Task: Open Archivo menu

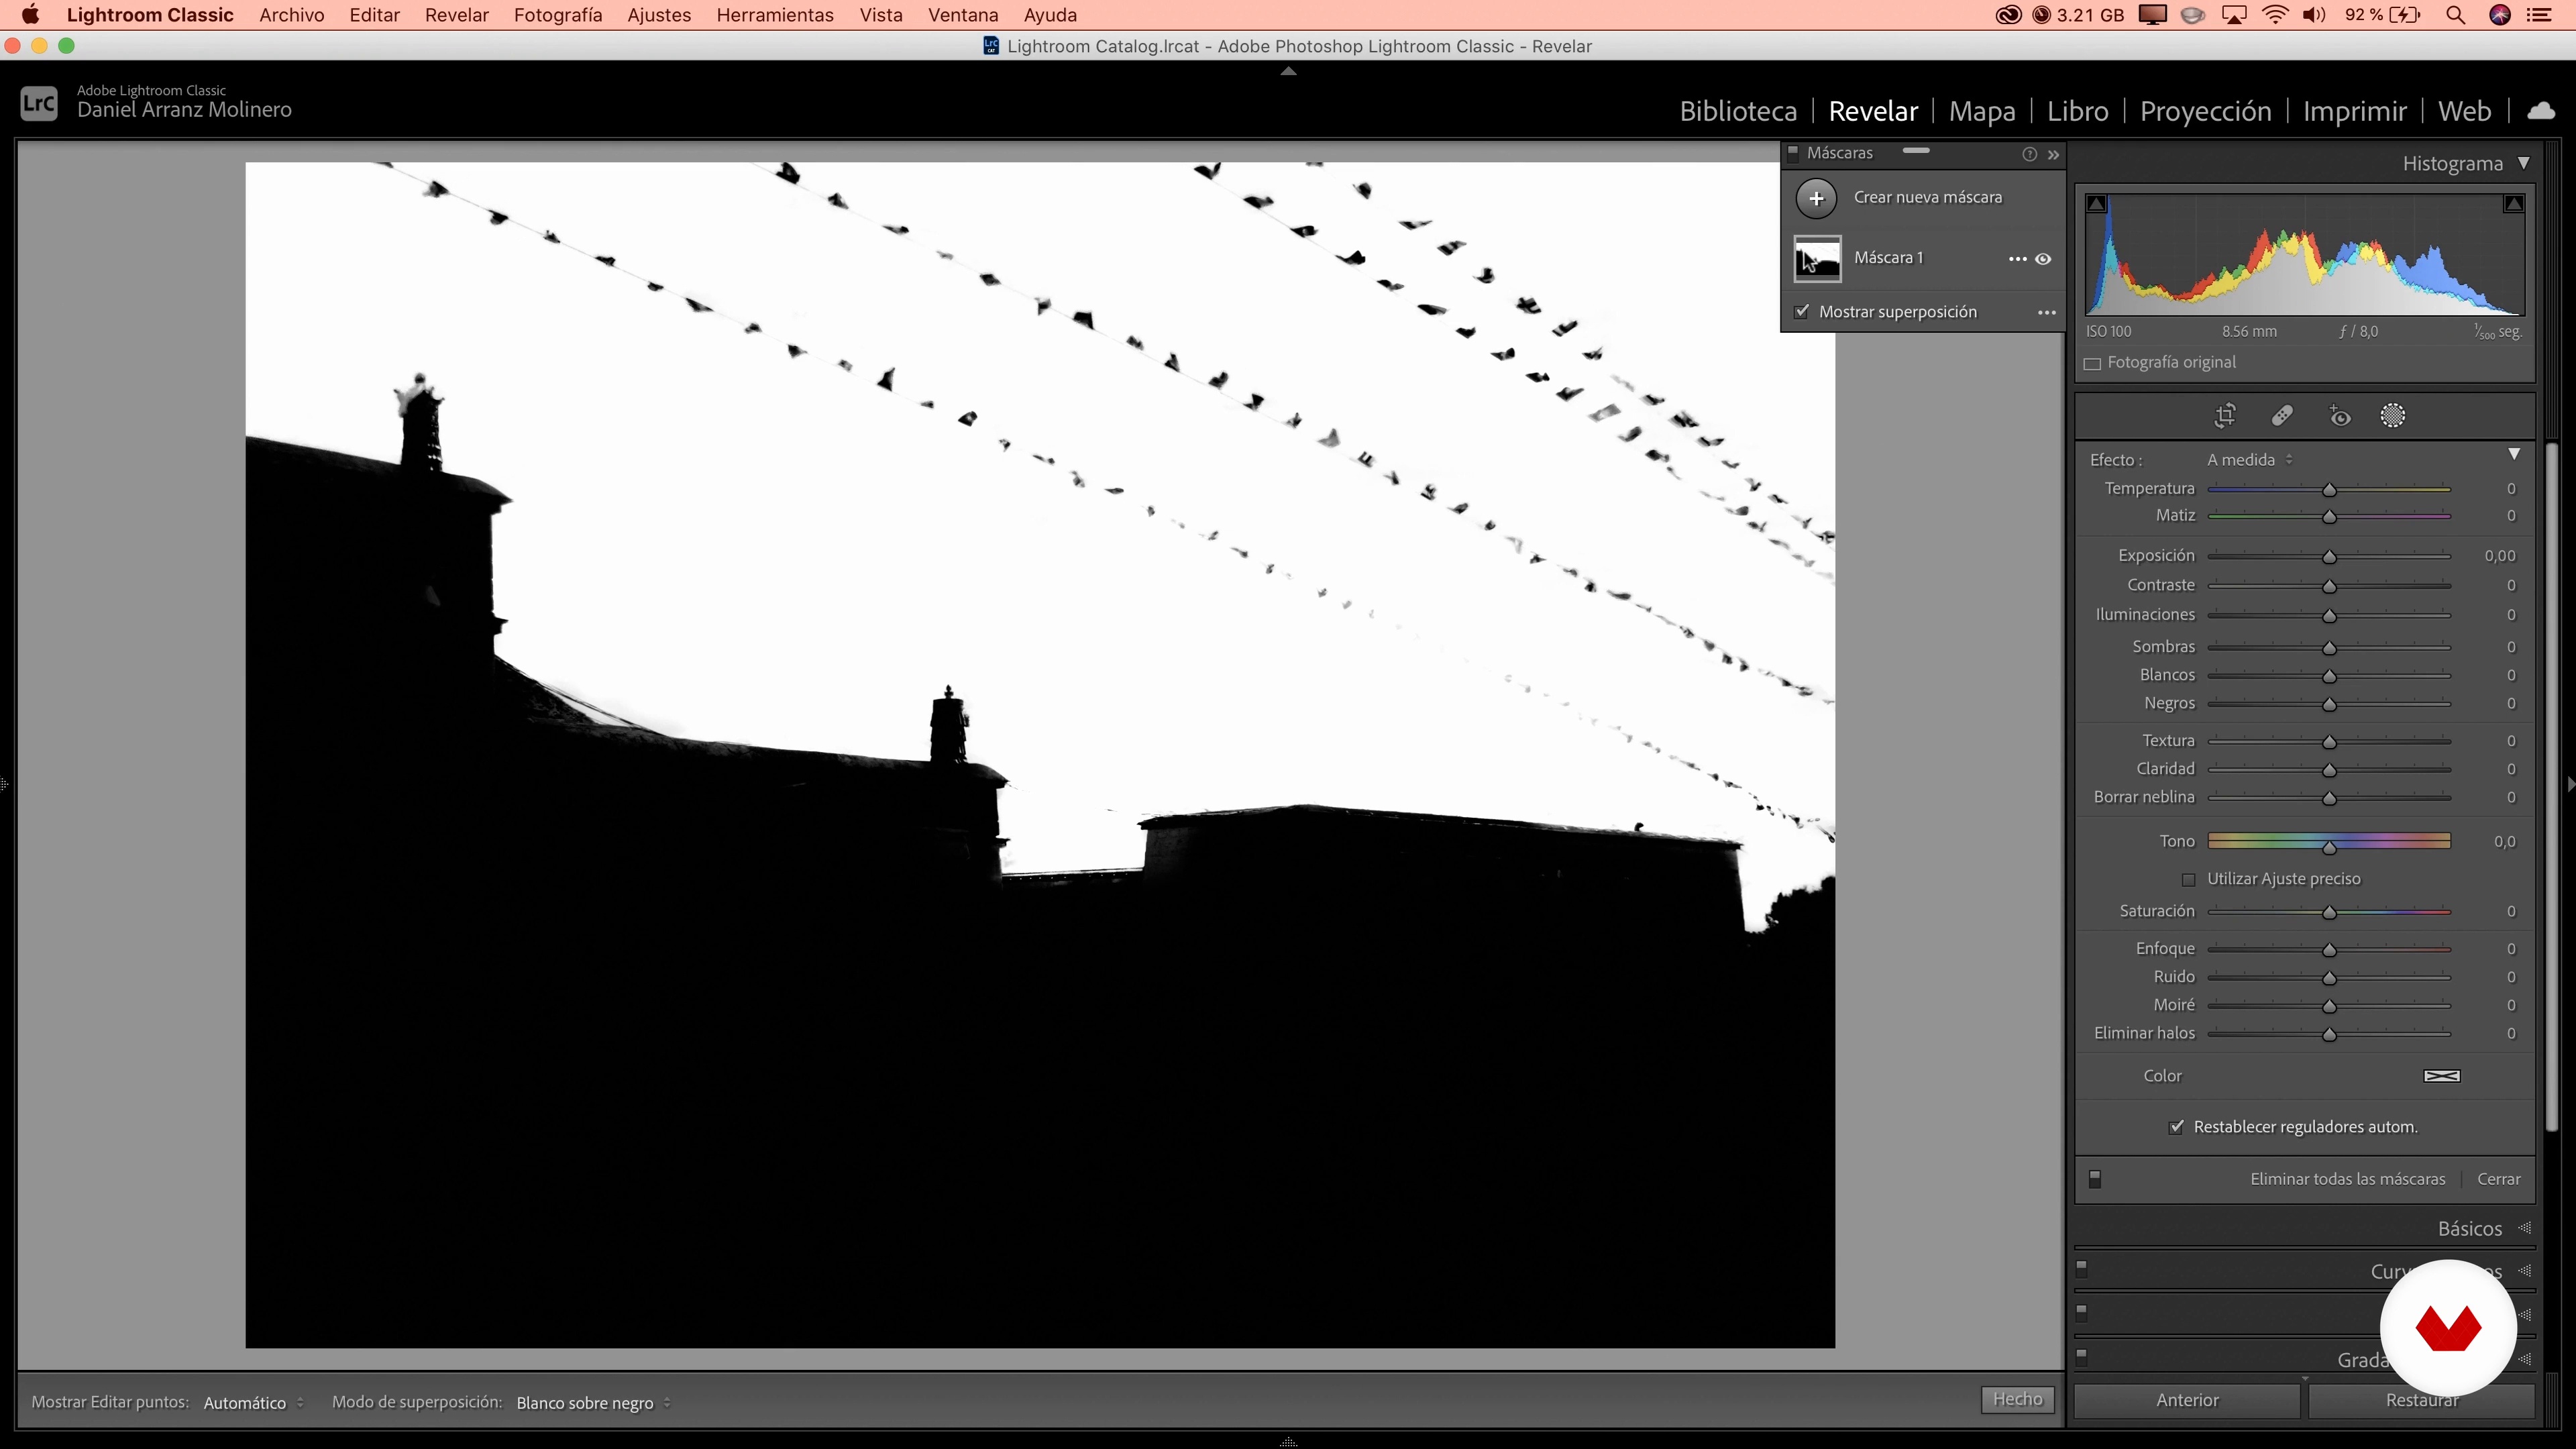Action: click(x=291, y=15)
